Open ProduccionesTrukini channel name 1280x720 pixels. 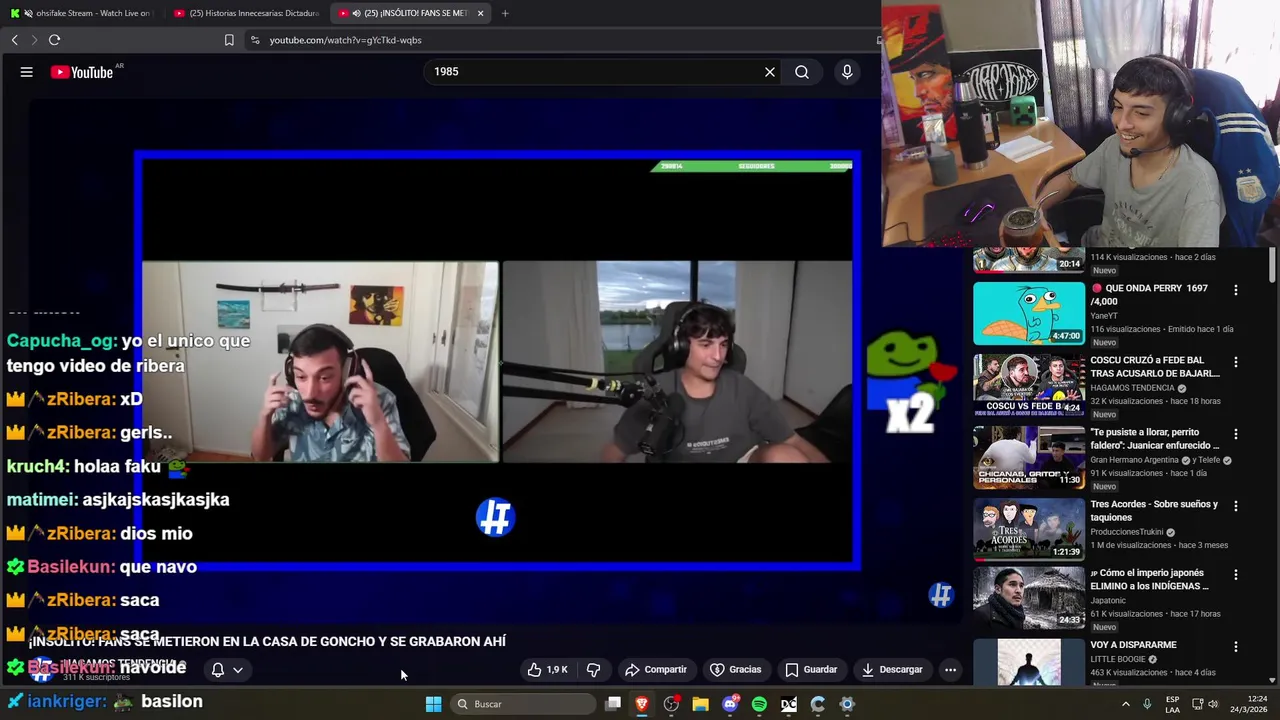pyautogui.click(x=1128, y=532)
